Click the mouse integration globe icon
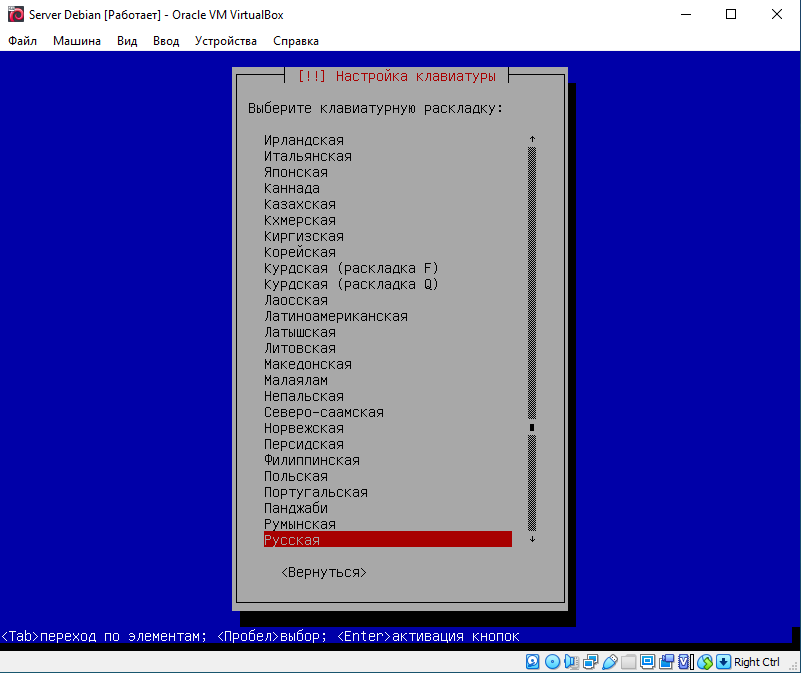Image resolution: width=801 pixels, height=673 pixels. pyautogui.click(x=705, y=662)
